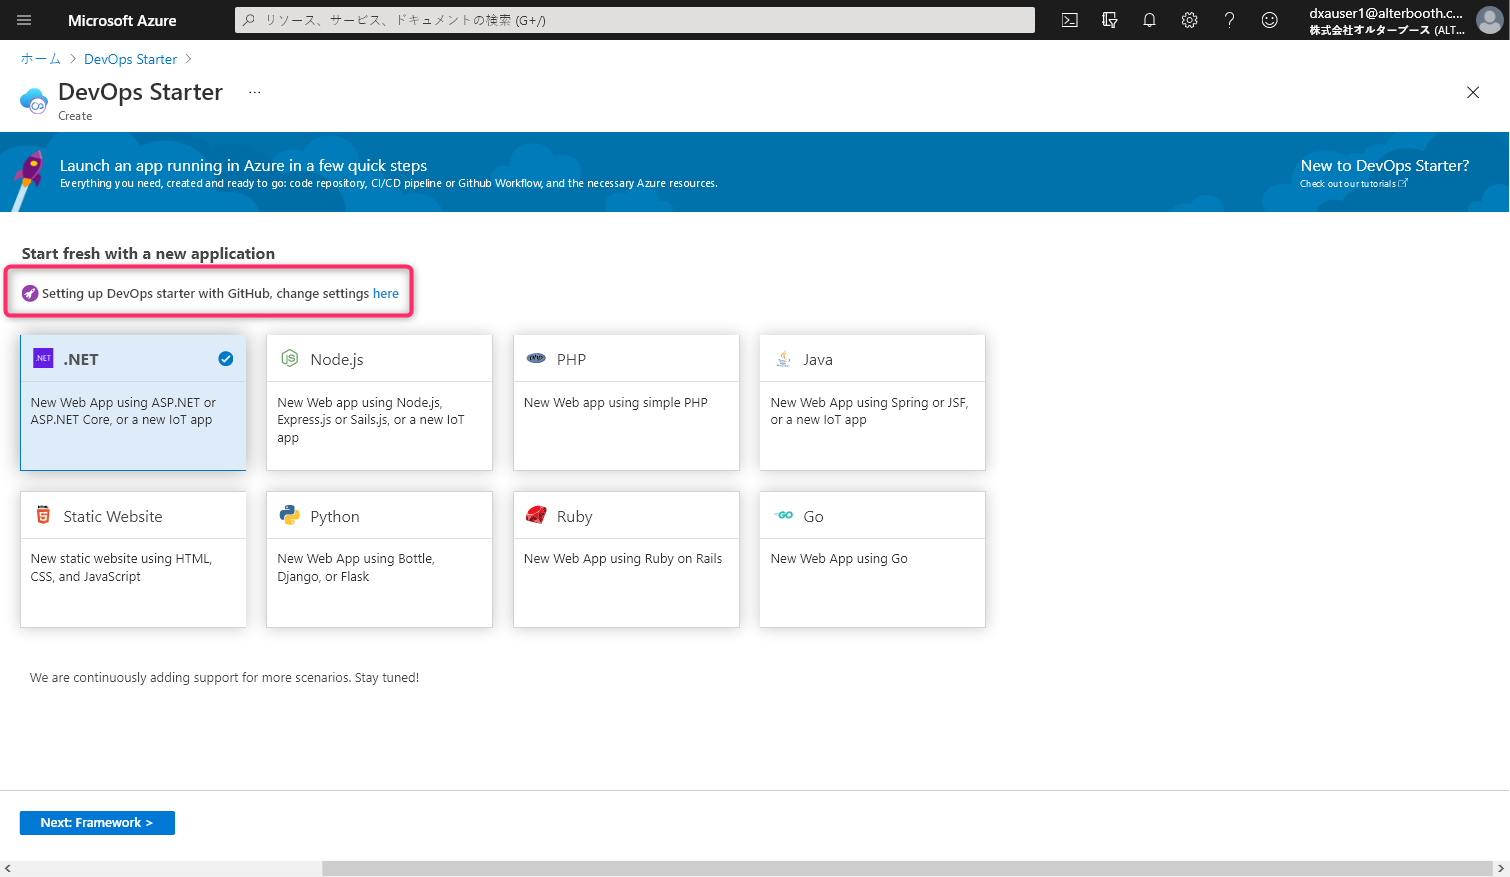Go to the ホーム breadcrumb
Viewport: 1510px width, 877px height.
(x=40, y=59)
